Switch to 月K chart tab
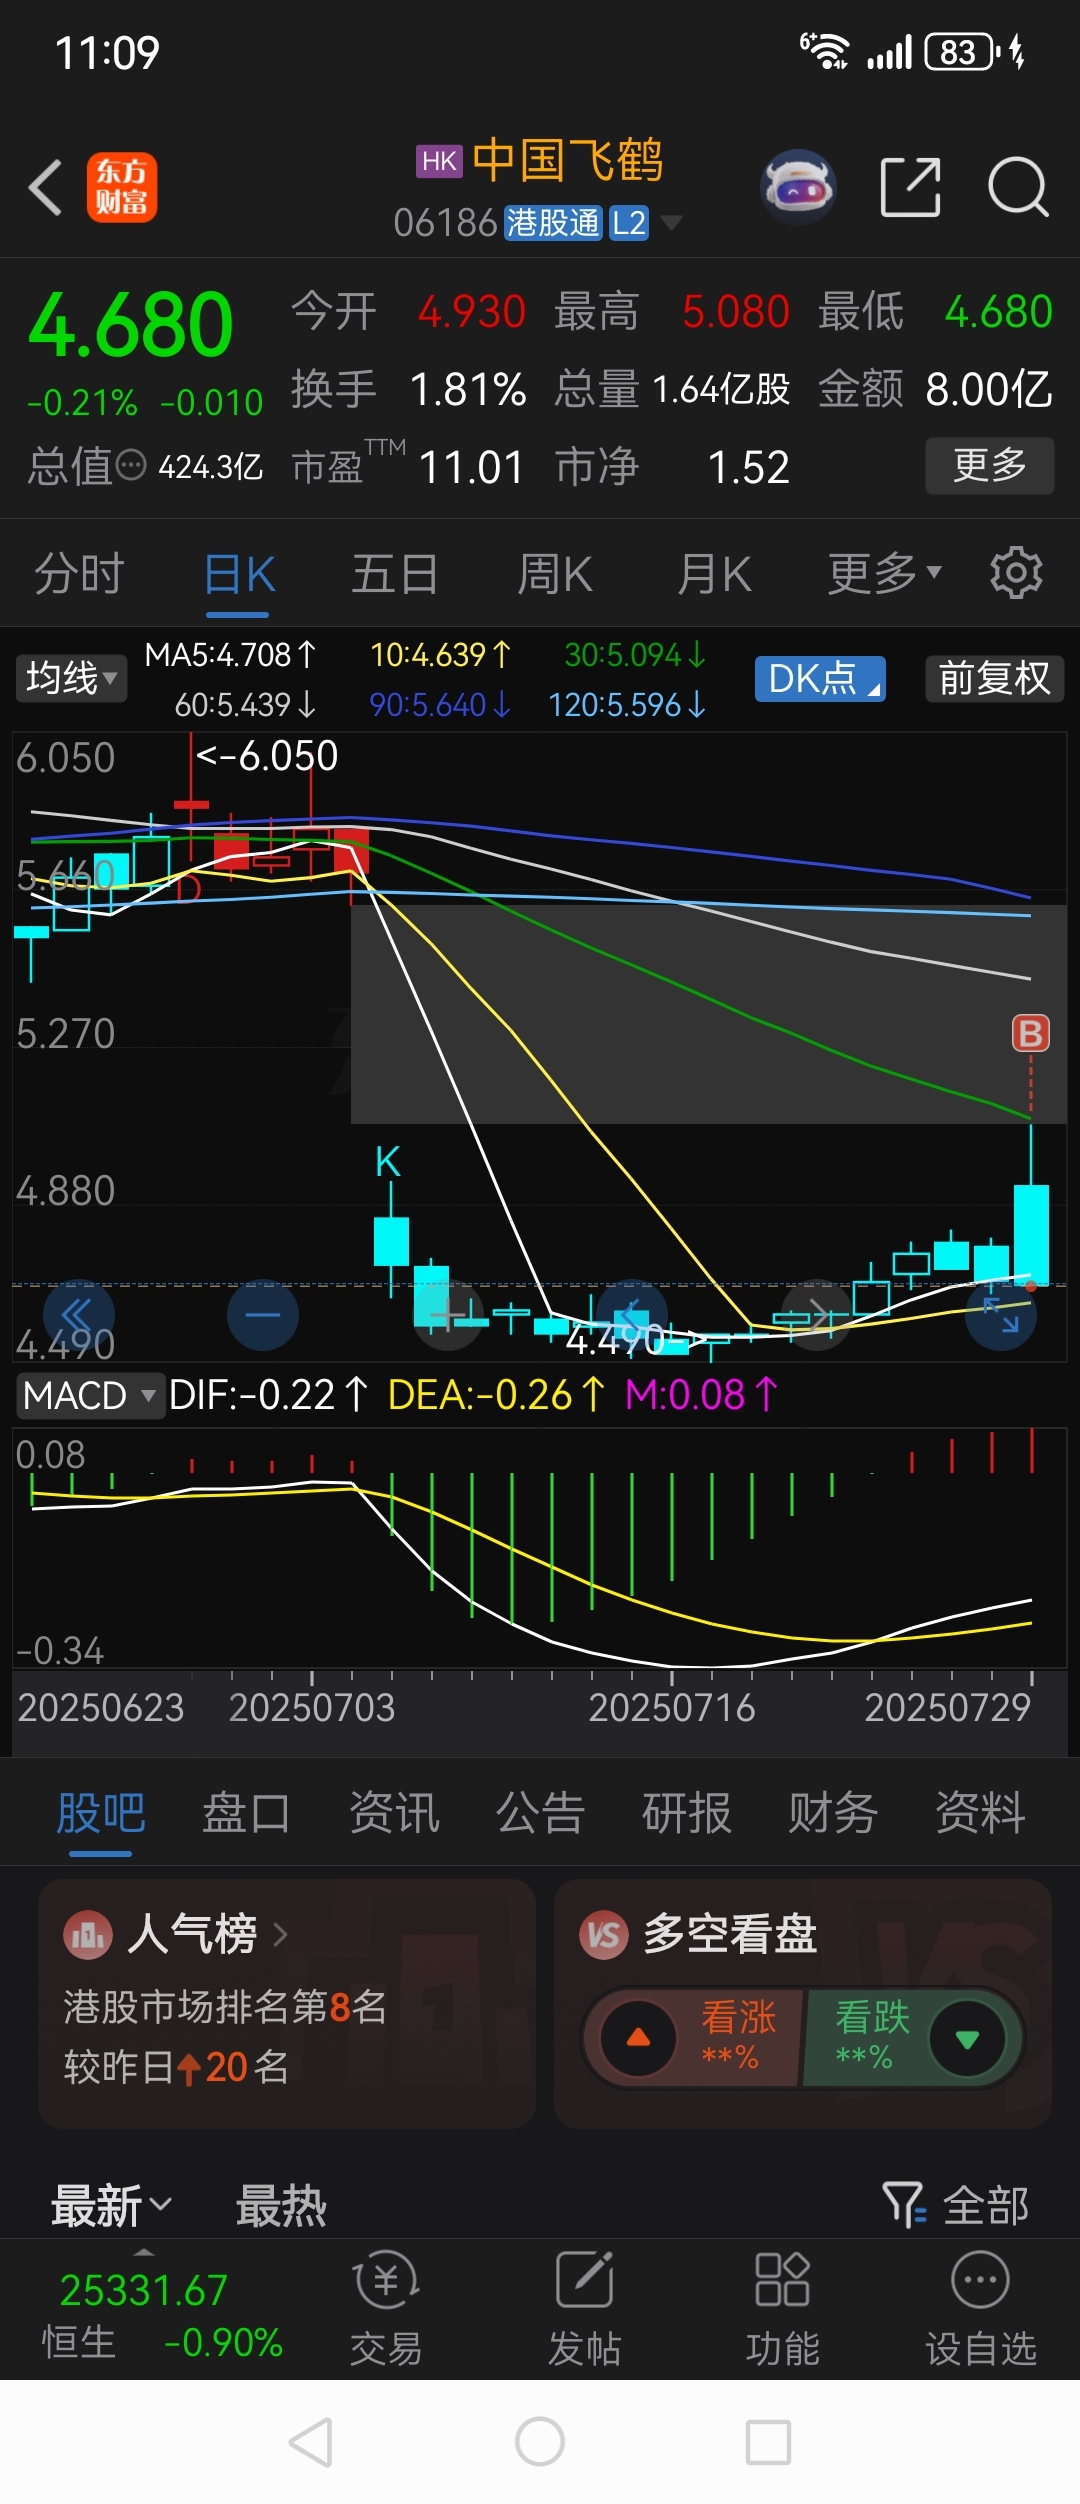The image size is (1080, 2504). coord(714,574)
